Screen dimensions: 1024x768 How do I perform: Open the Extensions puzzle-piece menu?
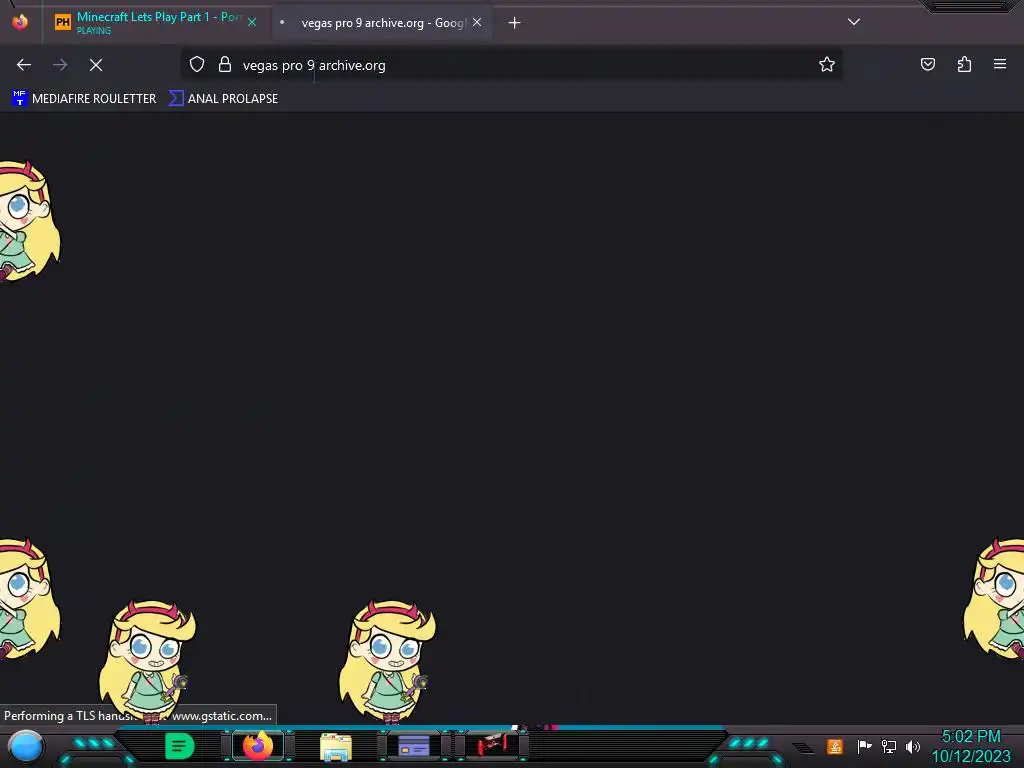tap(964, 64)
